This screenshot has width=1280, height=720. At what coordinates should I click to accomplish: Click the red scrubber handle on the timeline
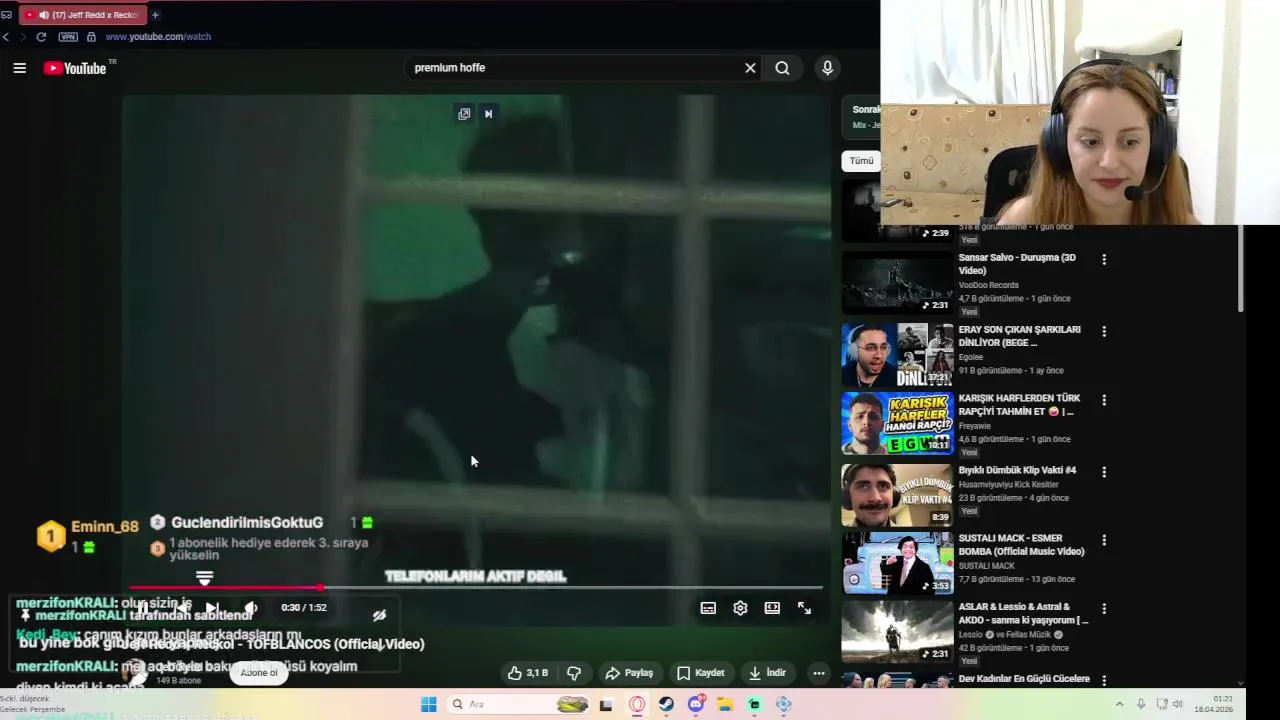click(x=320, y=588)
